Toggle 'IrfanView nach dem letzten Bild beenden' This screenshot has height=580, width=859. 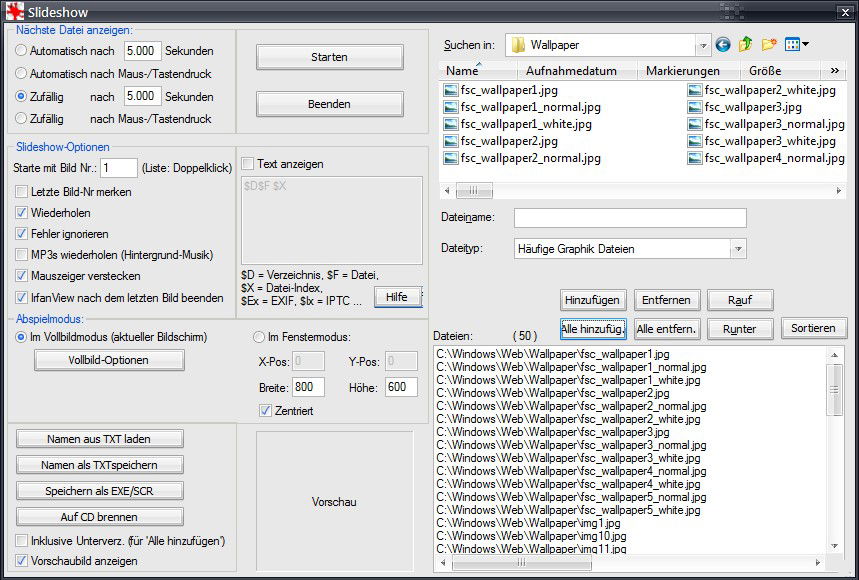click(21, 298)
